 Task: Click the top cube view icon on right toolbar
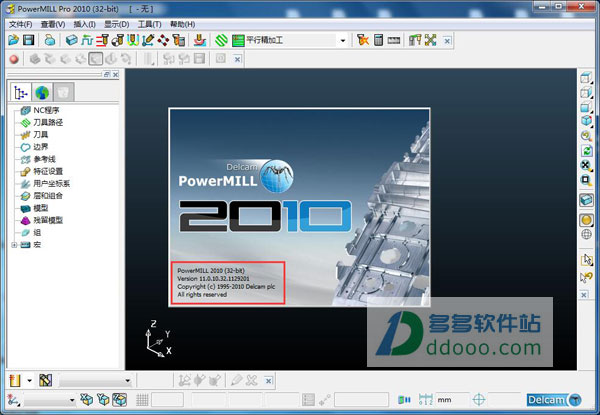pyautogui.click(x=586, y=77)
